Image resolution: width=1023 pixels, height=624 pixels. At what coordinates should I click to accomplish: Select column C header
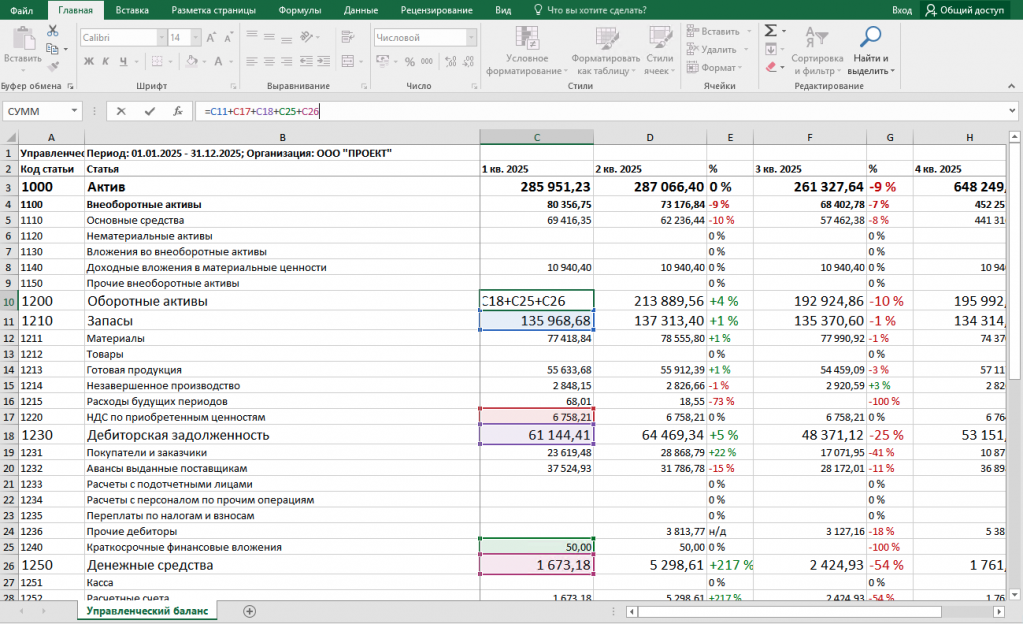536,137
